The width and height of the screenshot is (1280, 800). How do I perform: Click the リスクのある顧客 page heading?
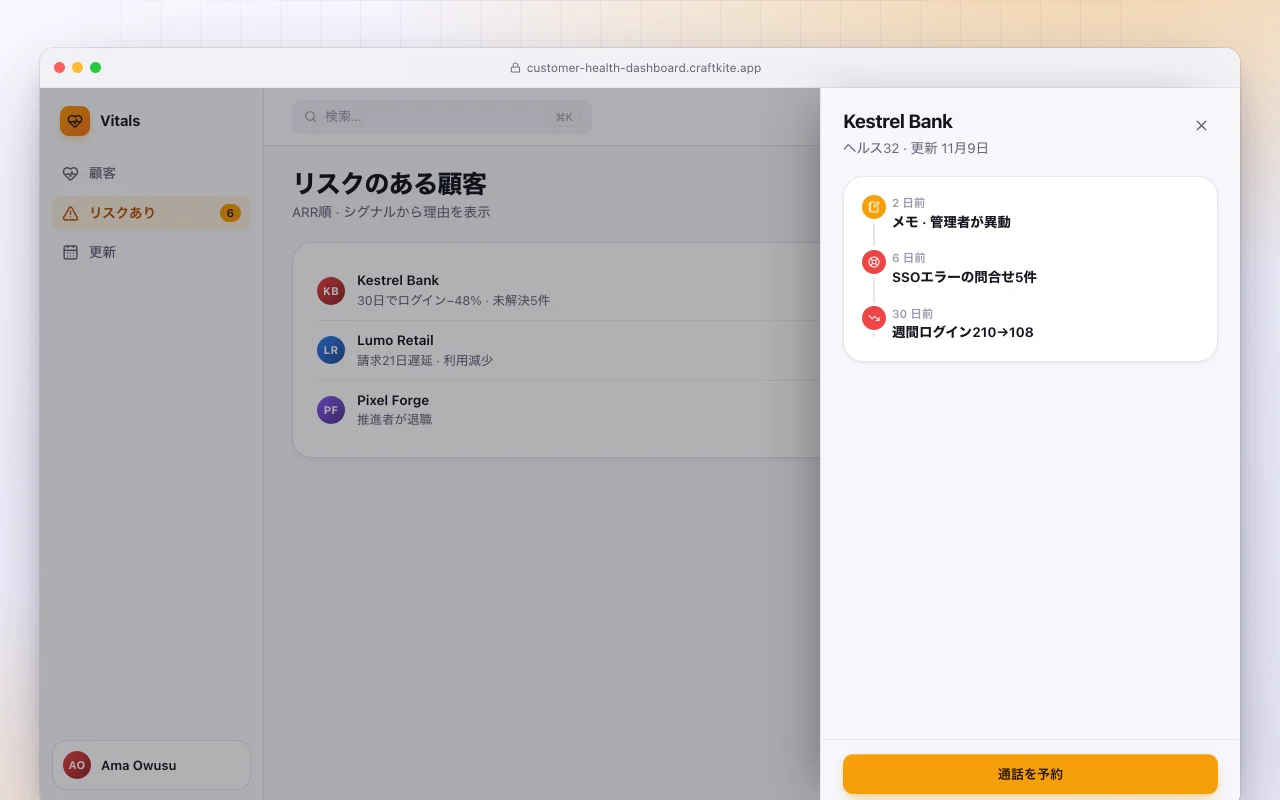point(389,184)
